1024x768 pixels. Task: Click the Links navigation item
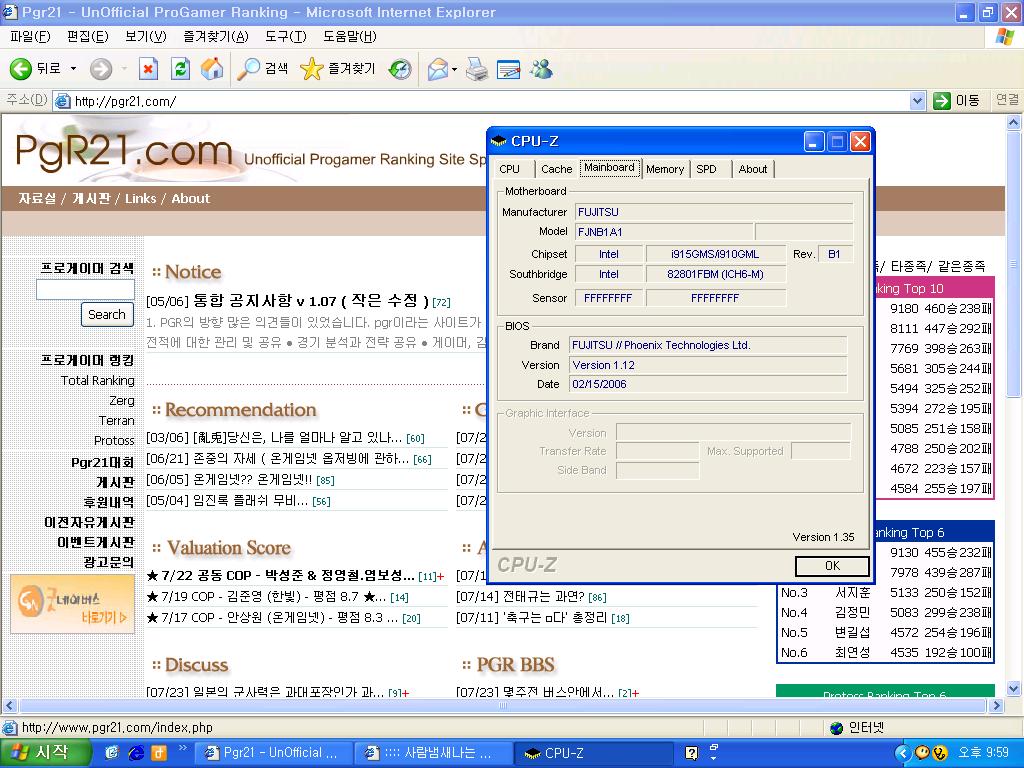[x=140, y=199]
